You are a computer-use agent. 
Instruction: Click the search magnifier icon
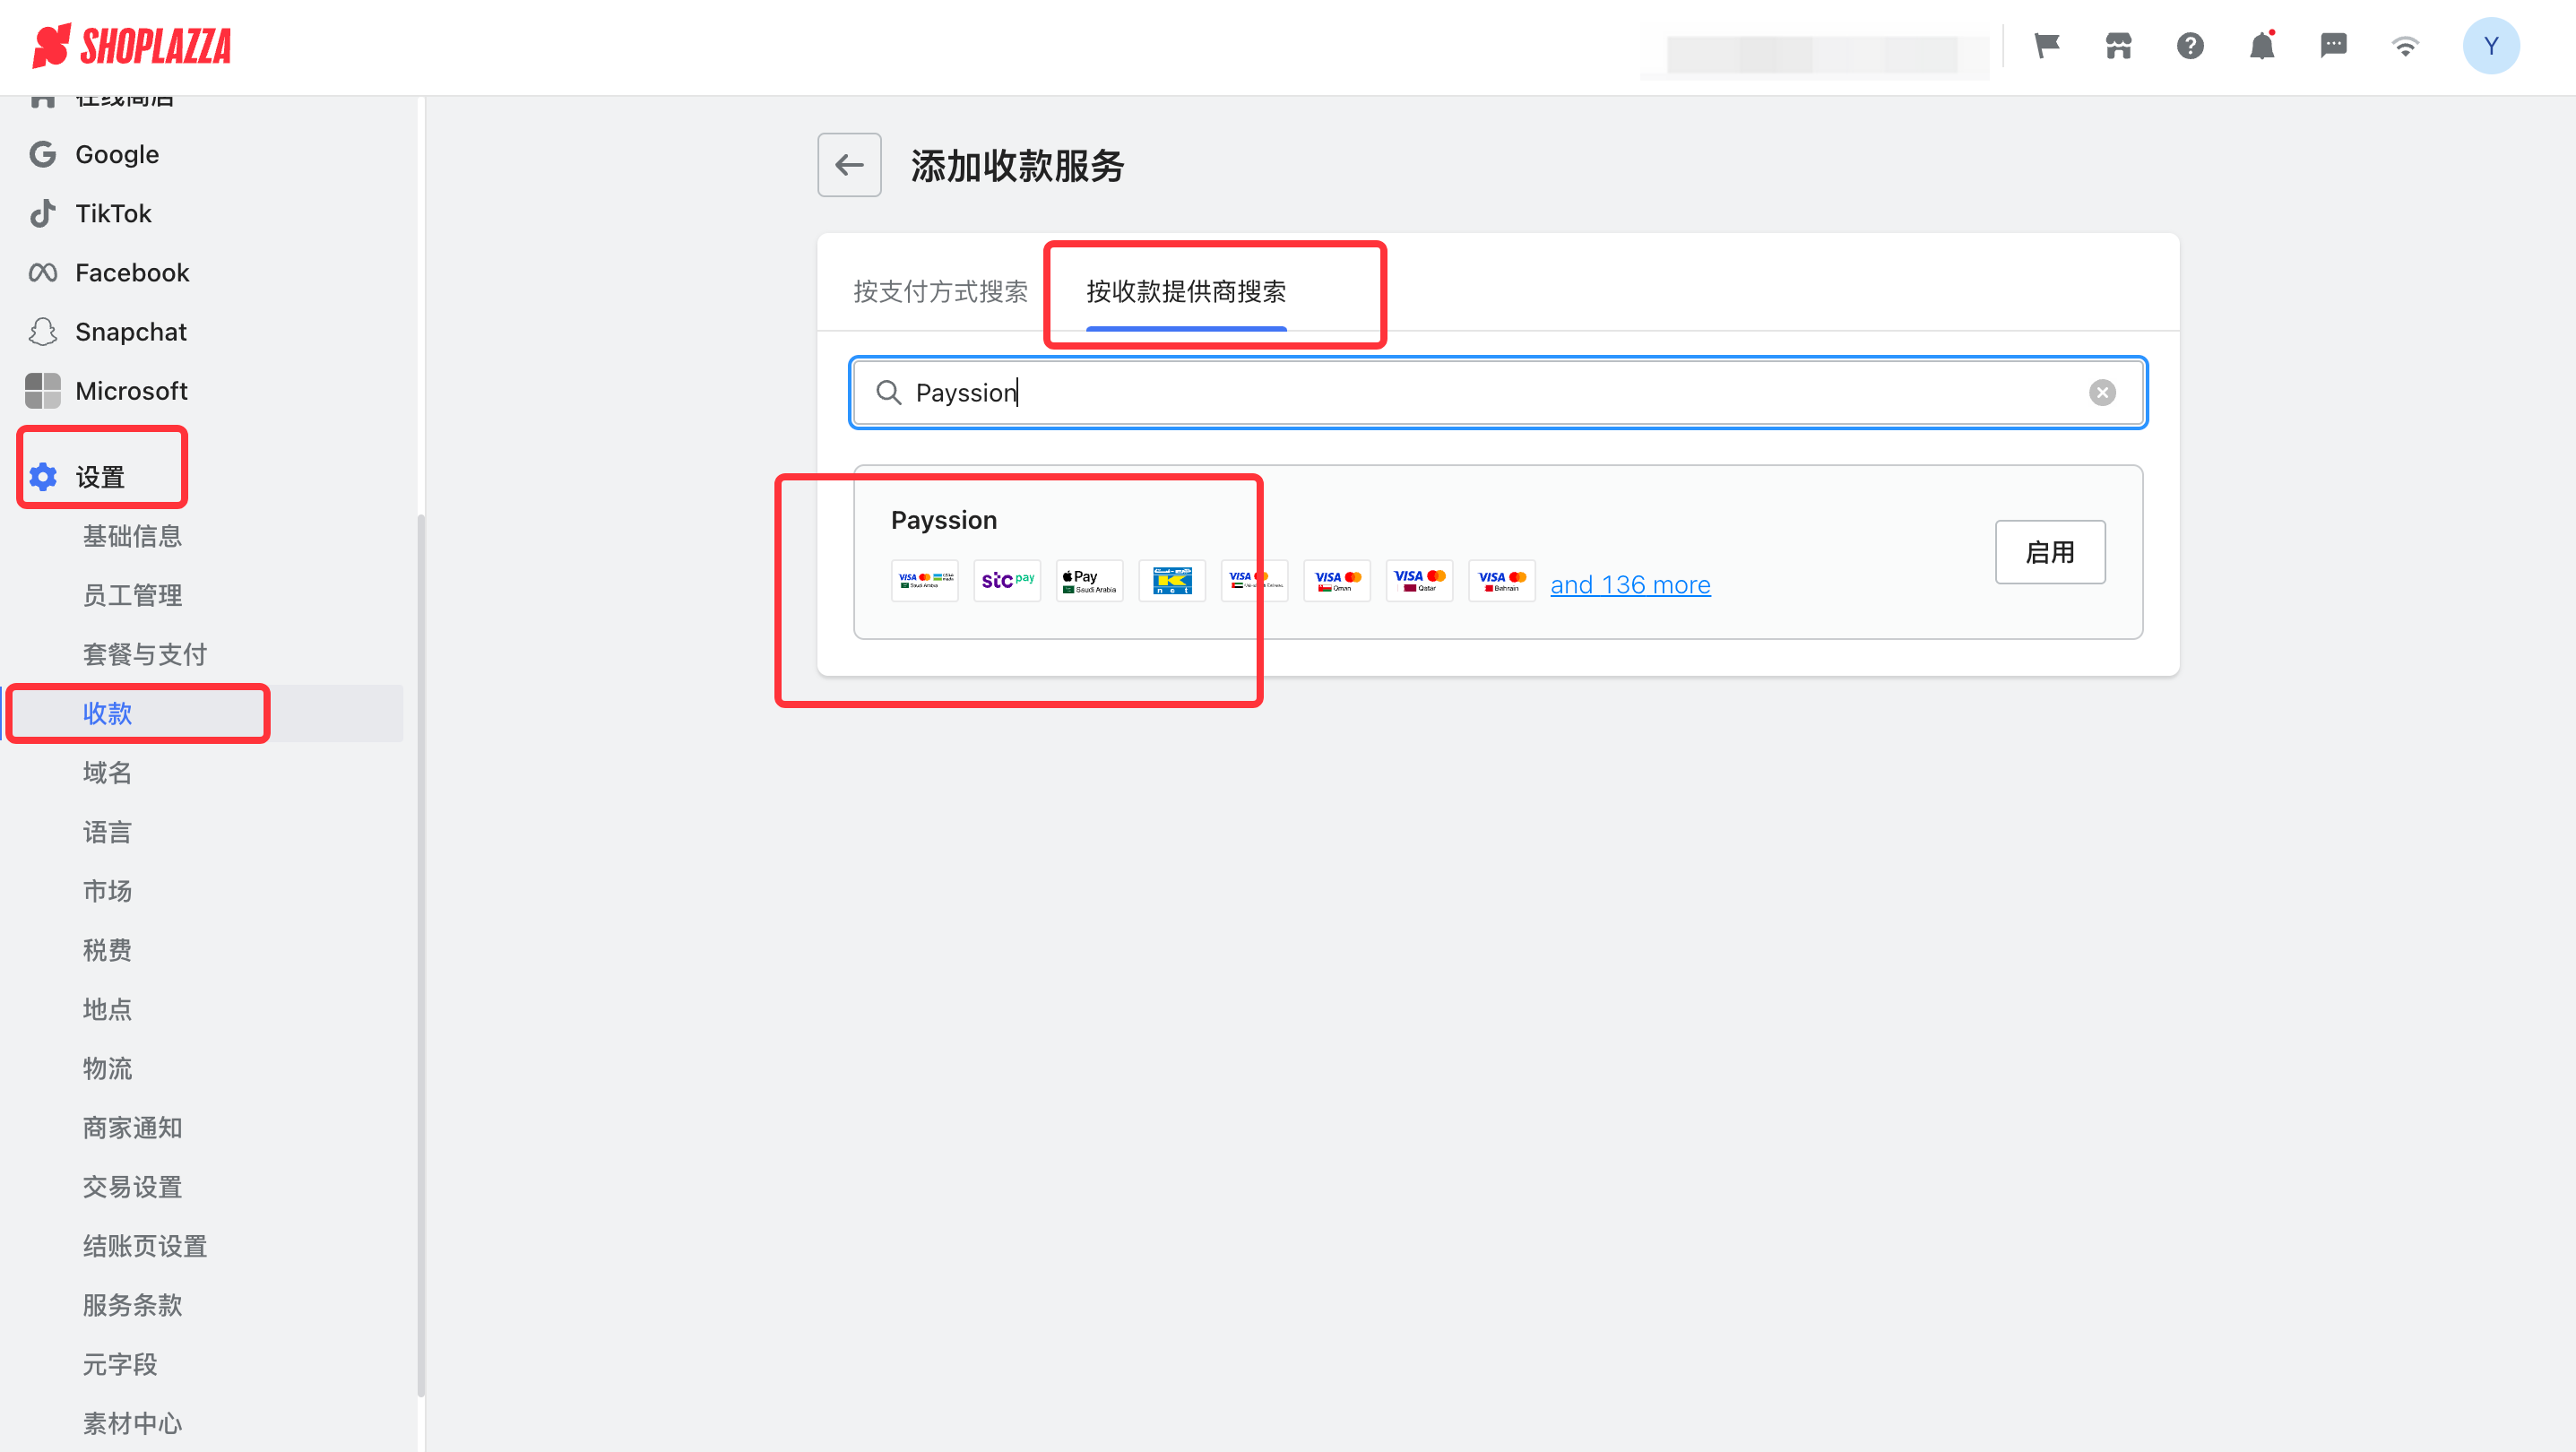888,392
